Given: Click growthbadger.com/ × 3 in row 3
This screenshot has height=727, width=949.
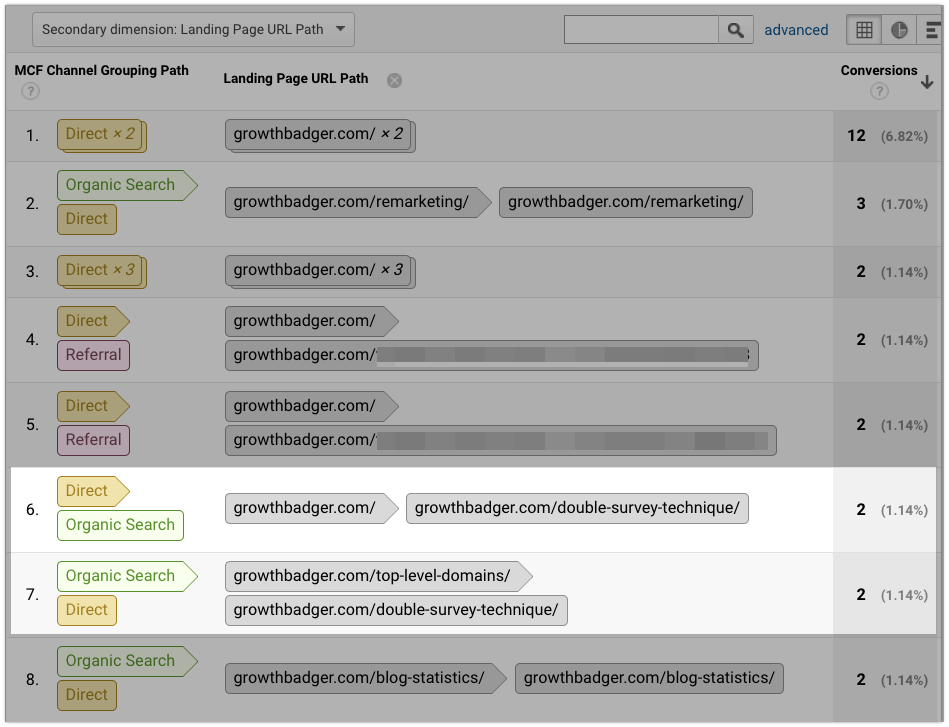Looking at the screenshot, I should 320,271.
